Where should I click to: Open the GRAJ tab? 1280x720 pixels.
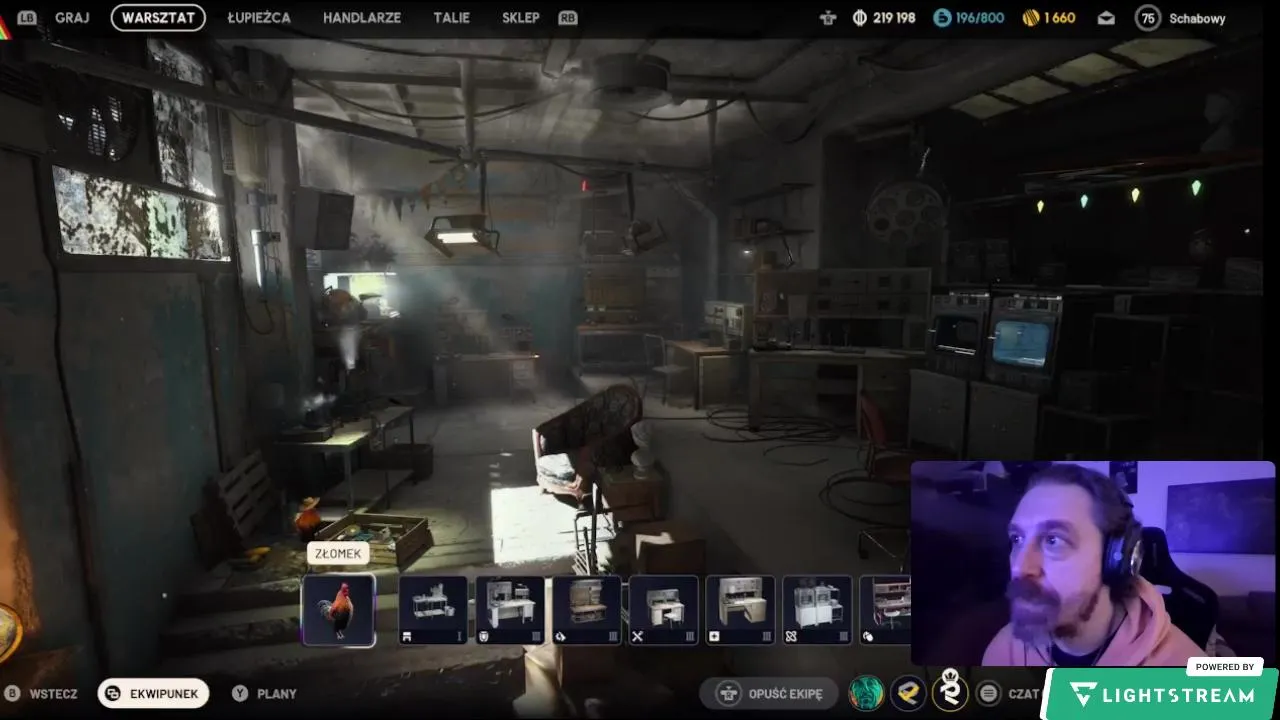72,18
